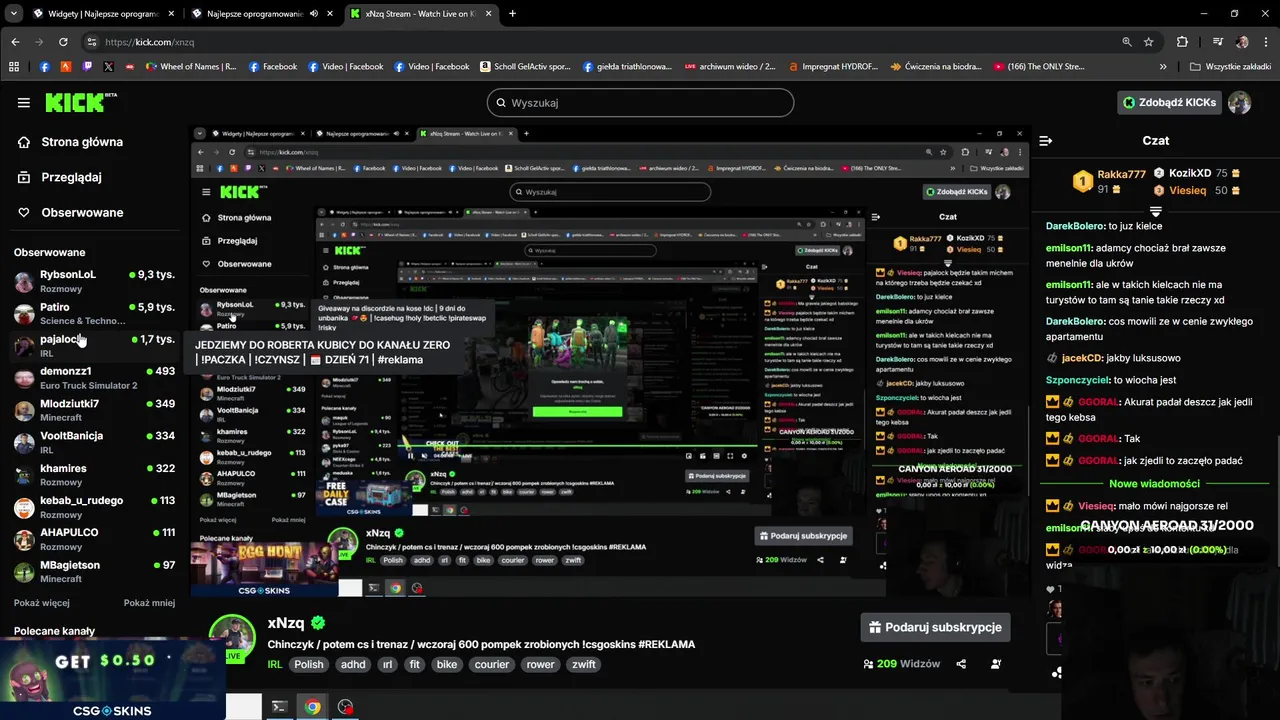Select the AHAPULCO channel row
This screenshot has height=720, width=1280.
[x=95, y=539]
